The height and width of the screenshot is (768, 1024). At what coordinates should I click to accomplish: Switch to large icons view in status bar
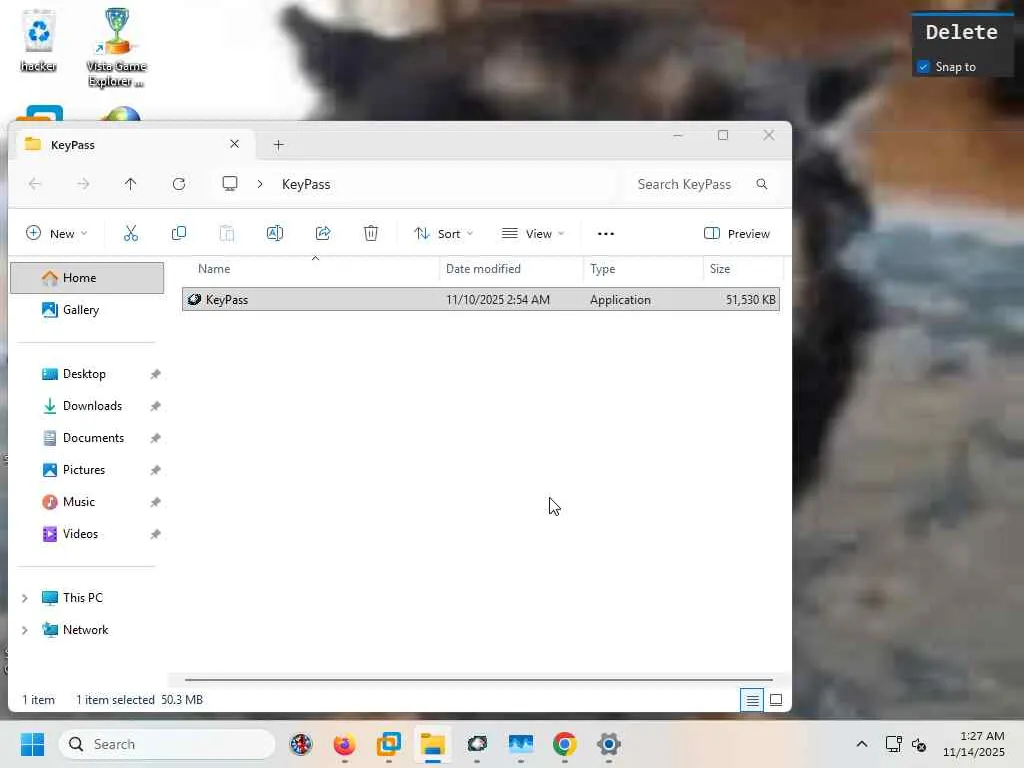(776, 700)
